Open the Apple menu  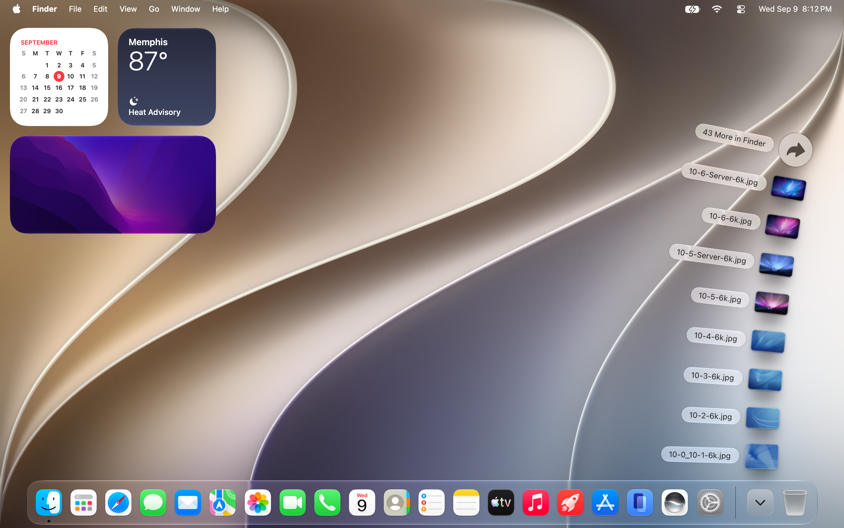[16, 9]
